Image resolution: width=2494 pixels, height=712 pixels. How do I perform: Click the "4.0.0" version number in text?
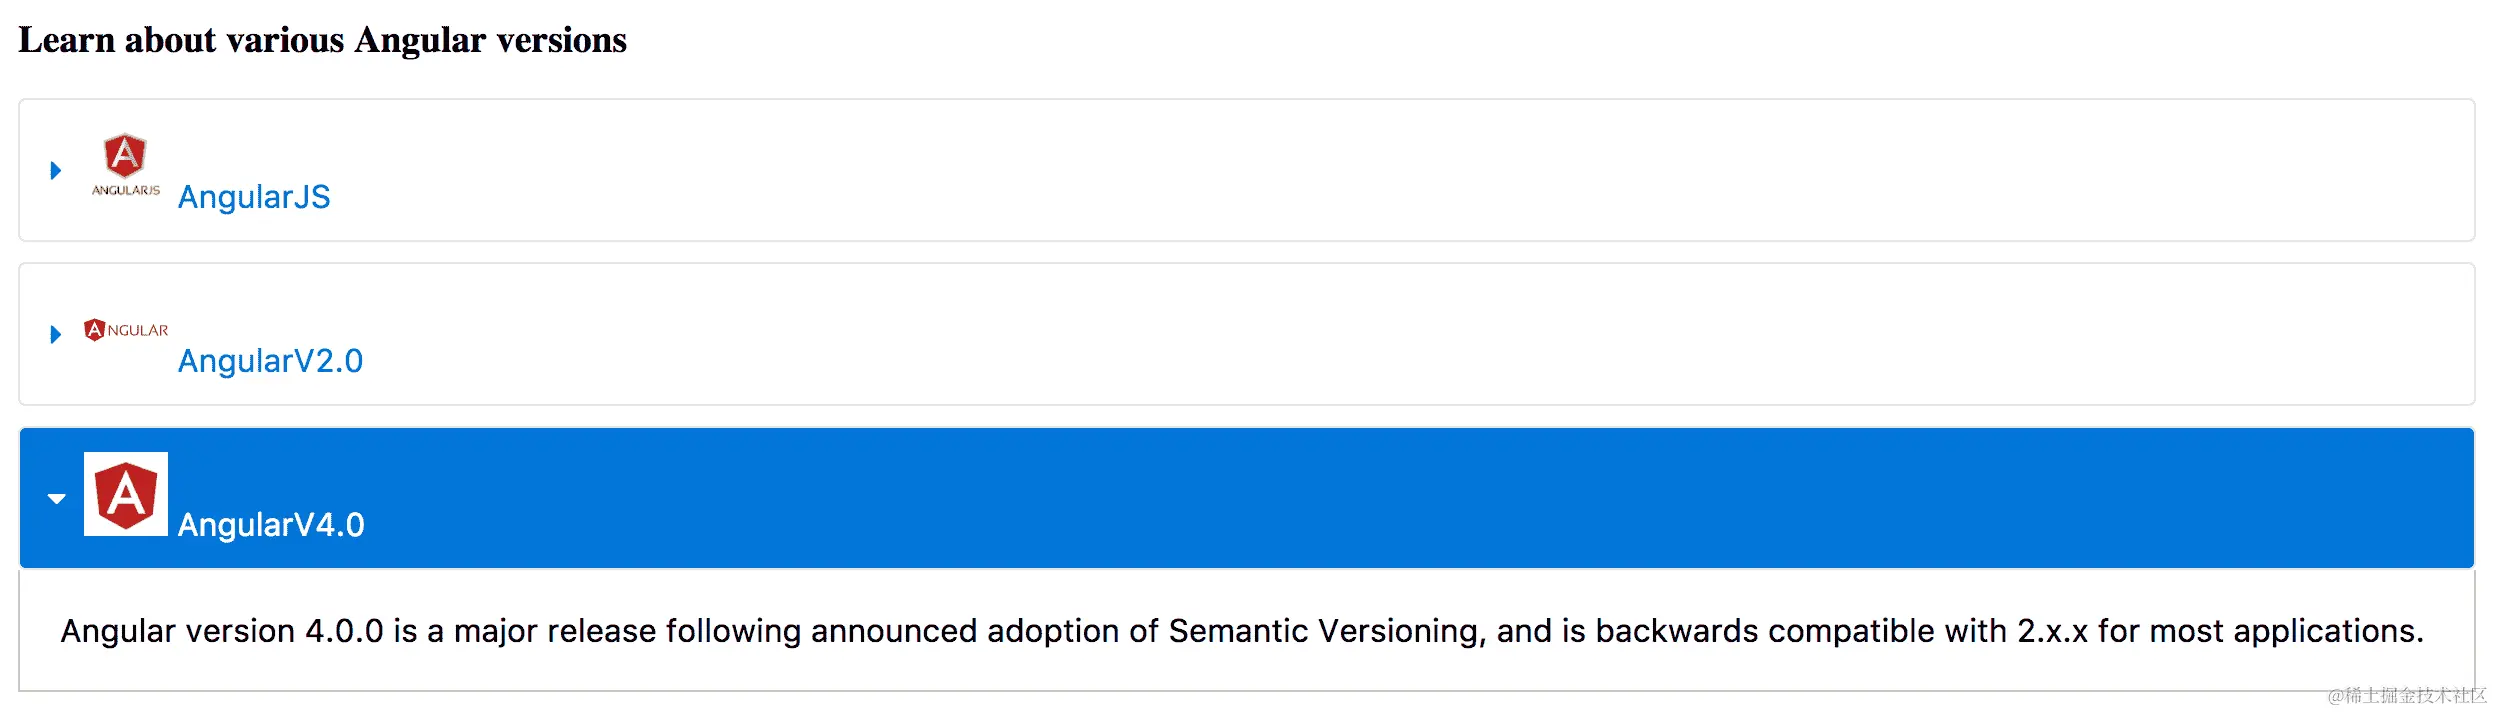point(344,631)
